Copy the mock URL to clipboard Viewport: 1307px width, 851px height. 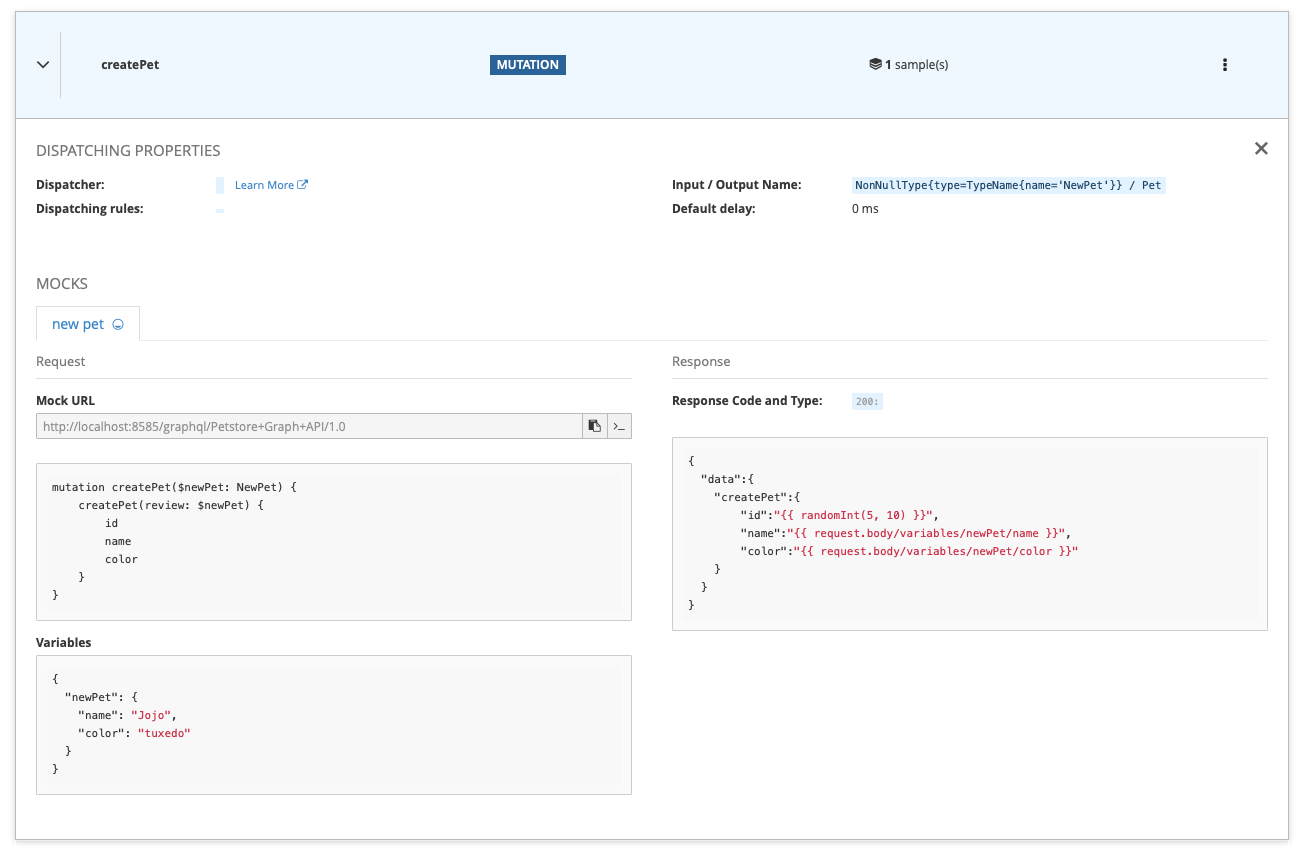tap(595, 425)
